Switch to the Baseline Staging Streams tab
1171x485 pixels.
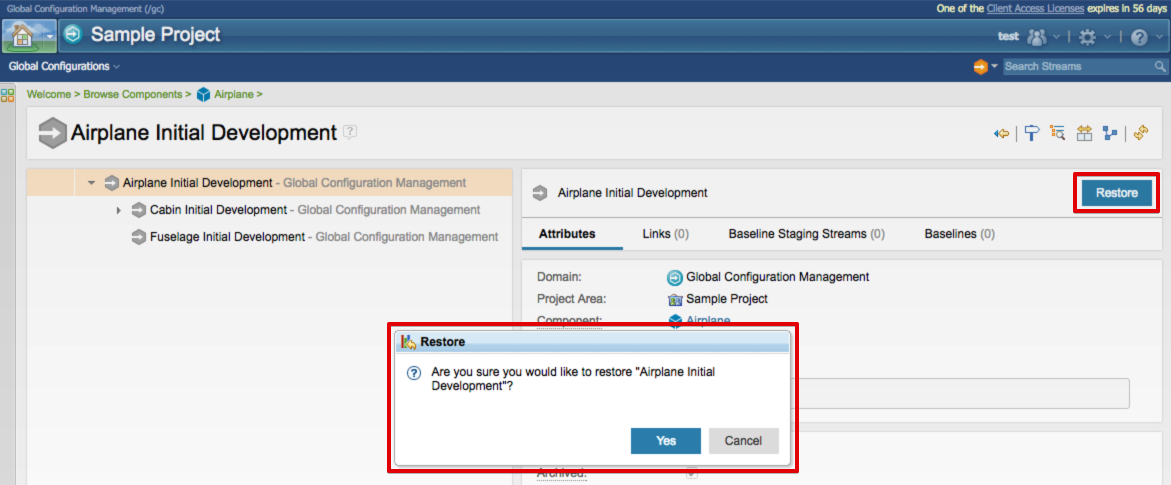tap(806, 234)
